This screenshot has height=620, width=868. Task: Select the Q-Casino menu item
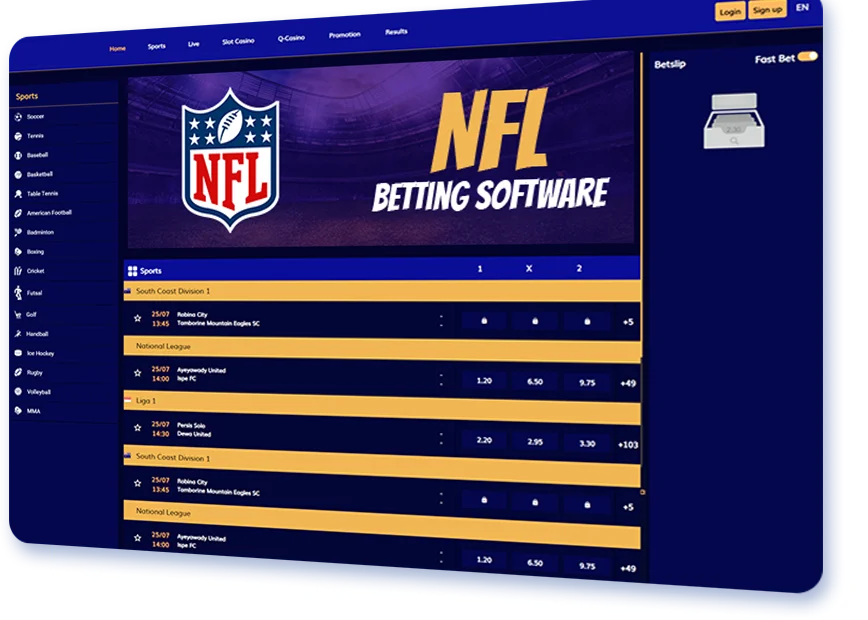[x=291, y=38]
